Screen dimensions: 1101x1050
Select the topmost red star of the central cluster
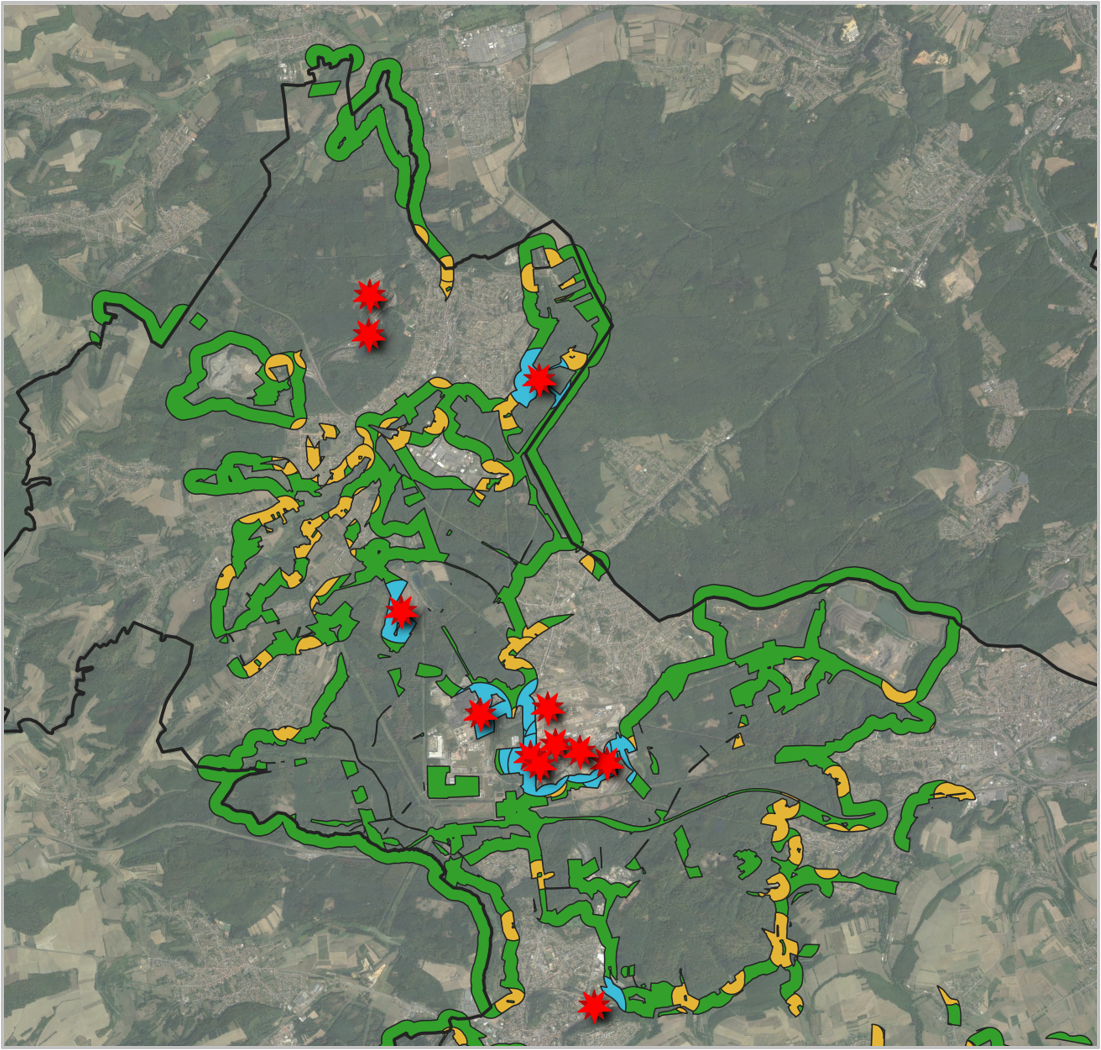[546, 708]
